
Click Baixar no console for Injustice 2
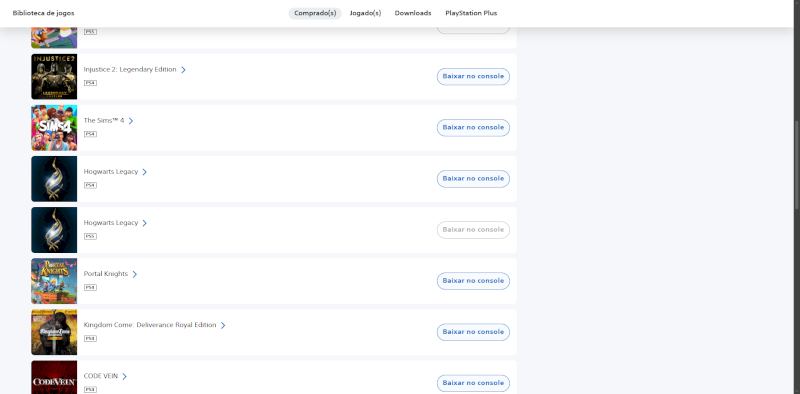pyautogui.click(x=473, y=77)
